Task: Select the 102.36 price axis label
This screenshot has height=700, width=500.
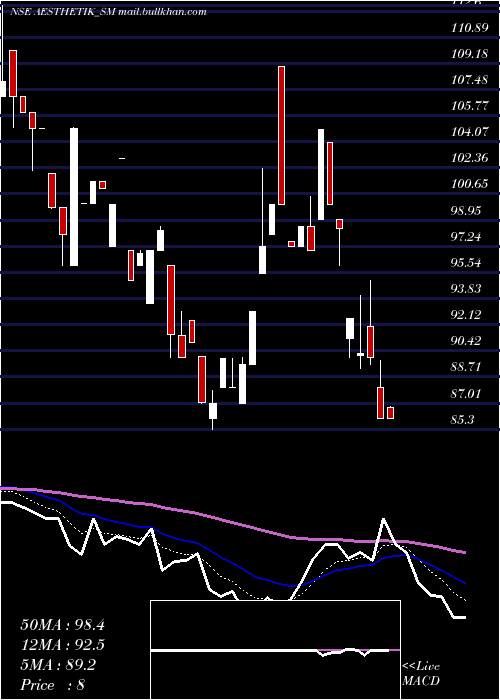Action: (469, 158)
